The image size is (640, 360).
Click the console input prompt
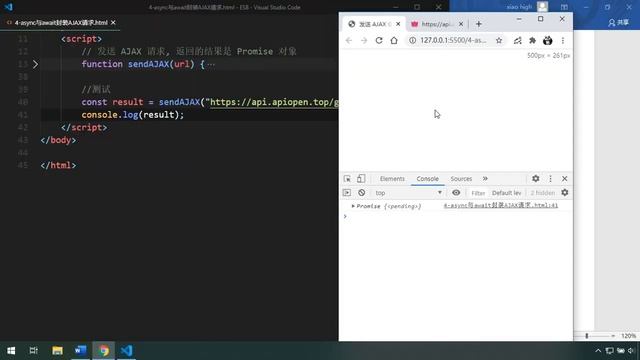[457, 216]
